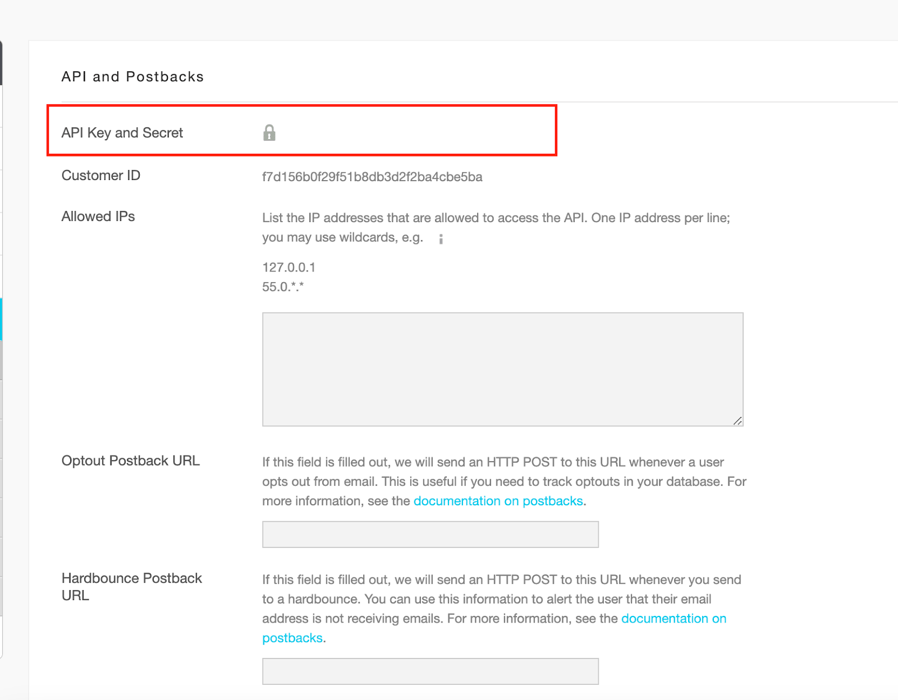
Task: Click the Customer ID row label
Action: click(100, 175)
